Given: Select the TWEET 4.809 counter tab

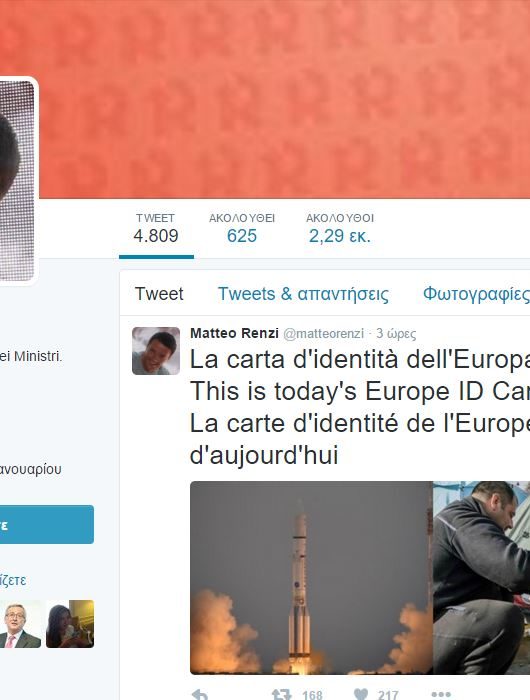Looking at the screenshot, I should (x=156, y=229).
